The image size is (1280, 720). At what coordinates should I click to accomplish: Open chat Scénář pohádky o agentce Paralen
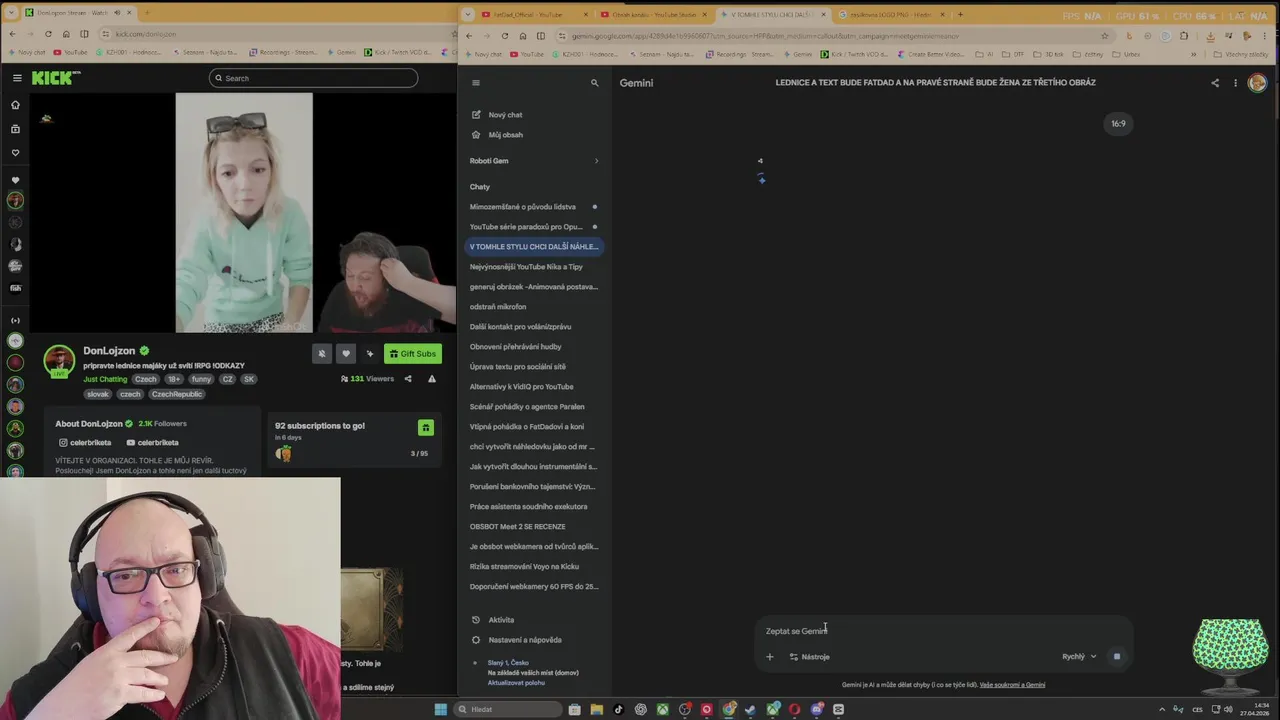click(x=534, y=407)
